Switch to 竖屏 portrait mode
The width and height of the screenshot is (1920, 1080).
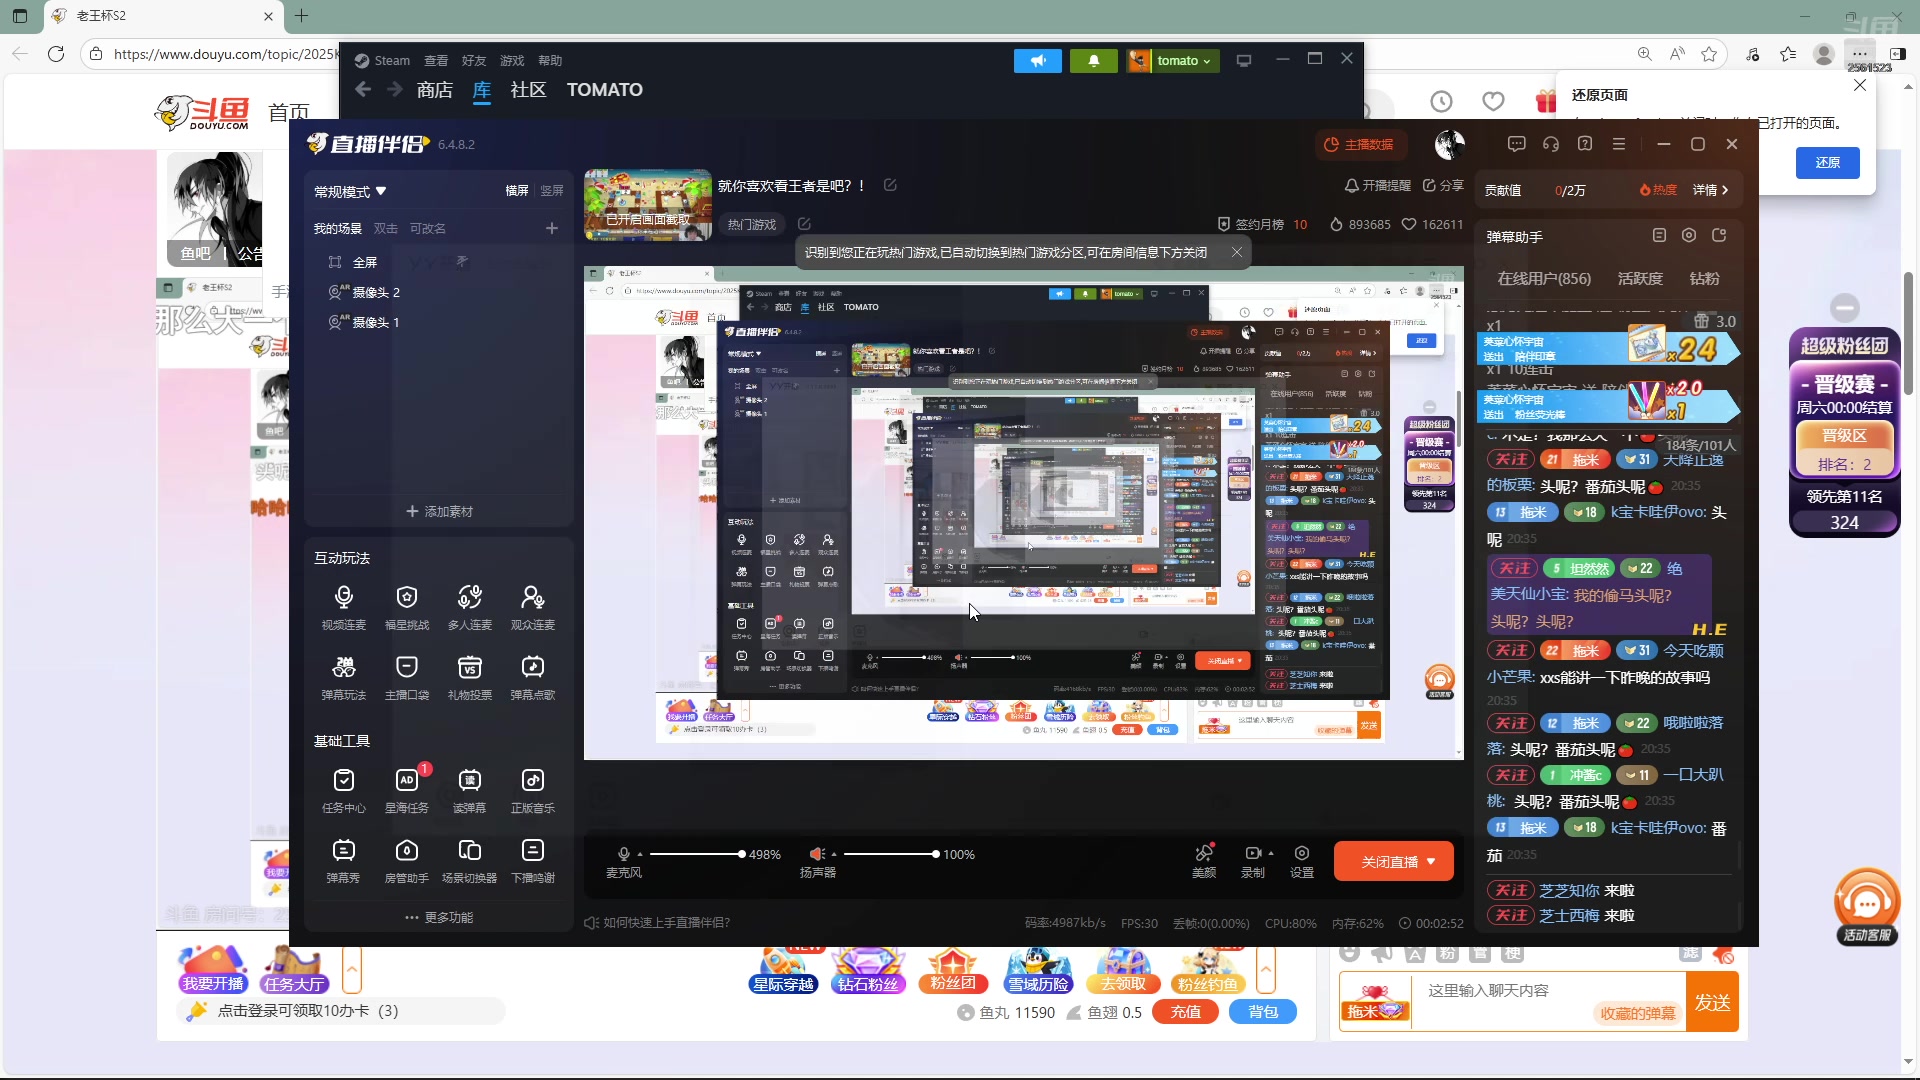552,191
